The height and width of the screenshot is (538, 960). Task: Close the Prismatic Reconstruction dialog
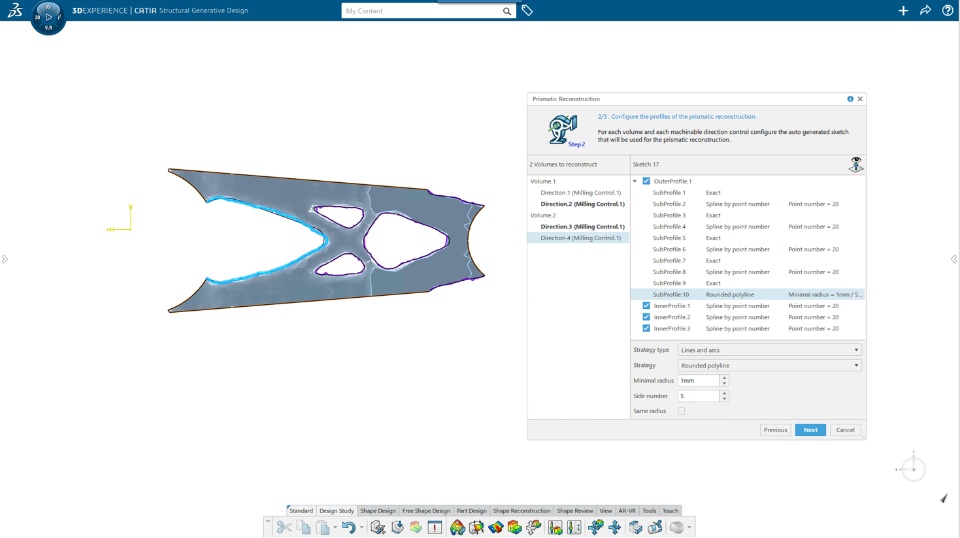[860, 99]
